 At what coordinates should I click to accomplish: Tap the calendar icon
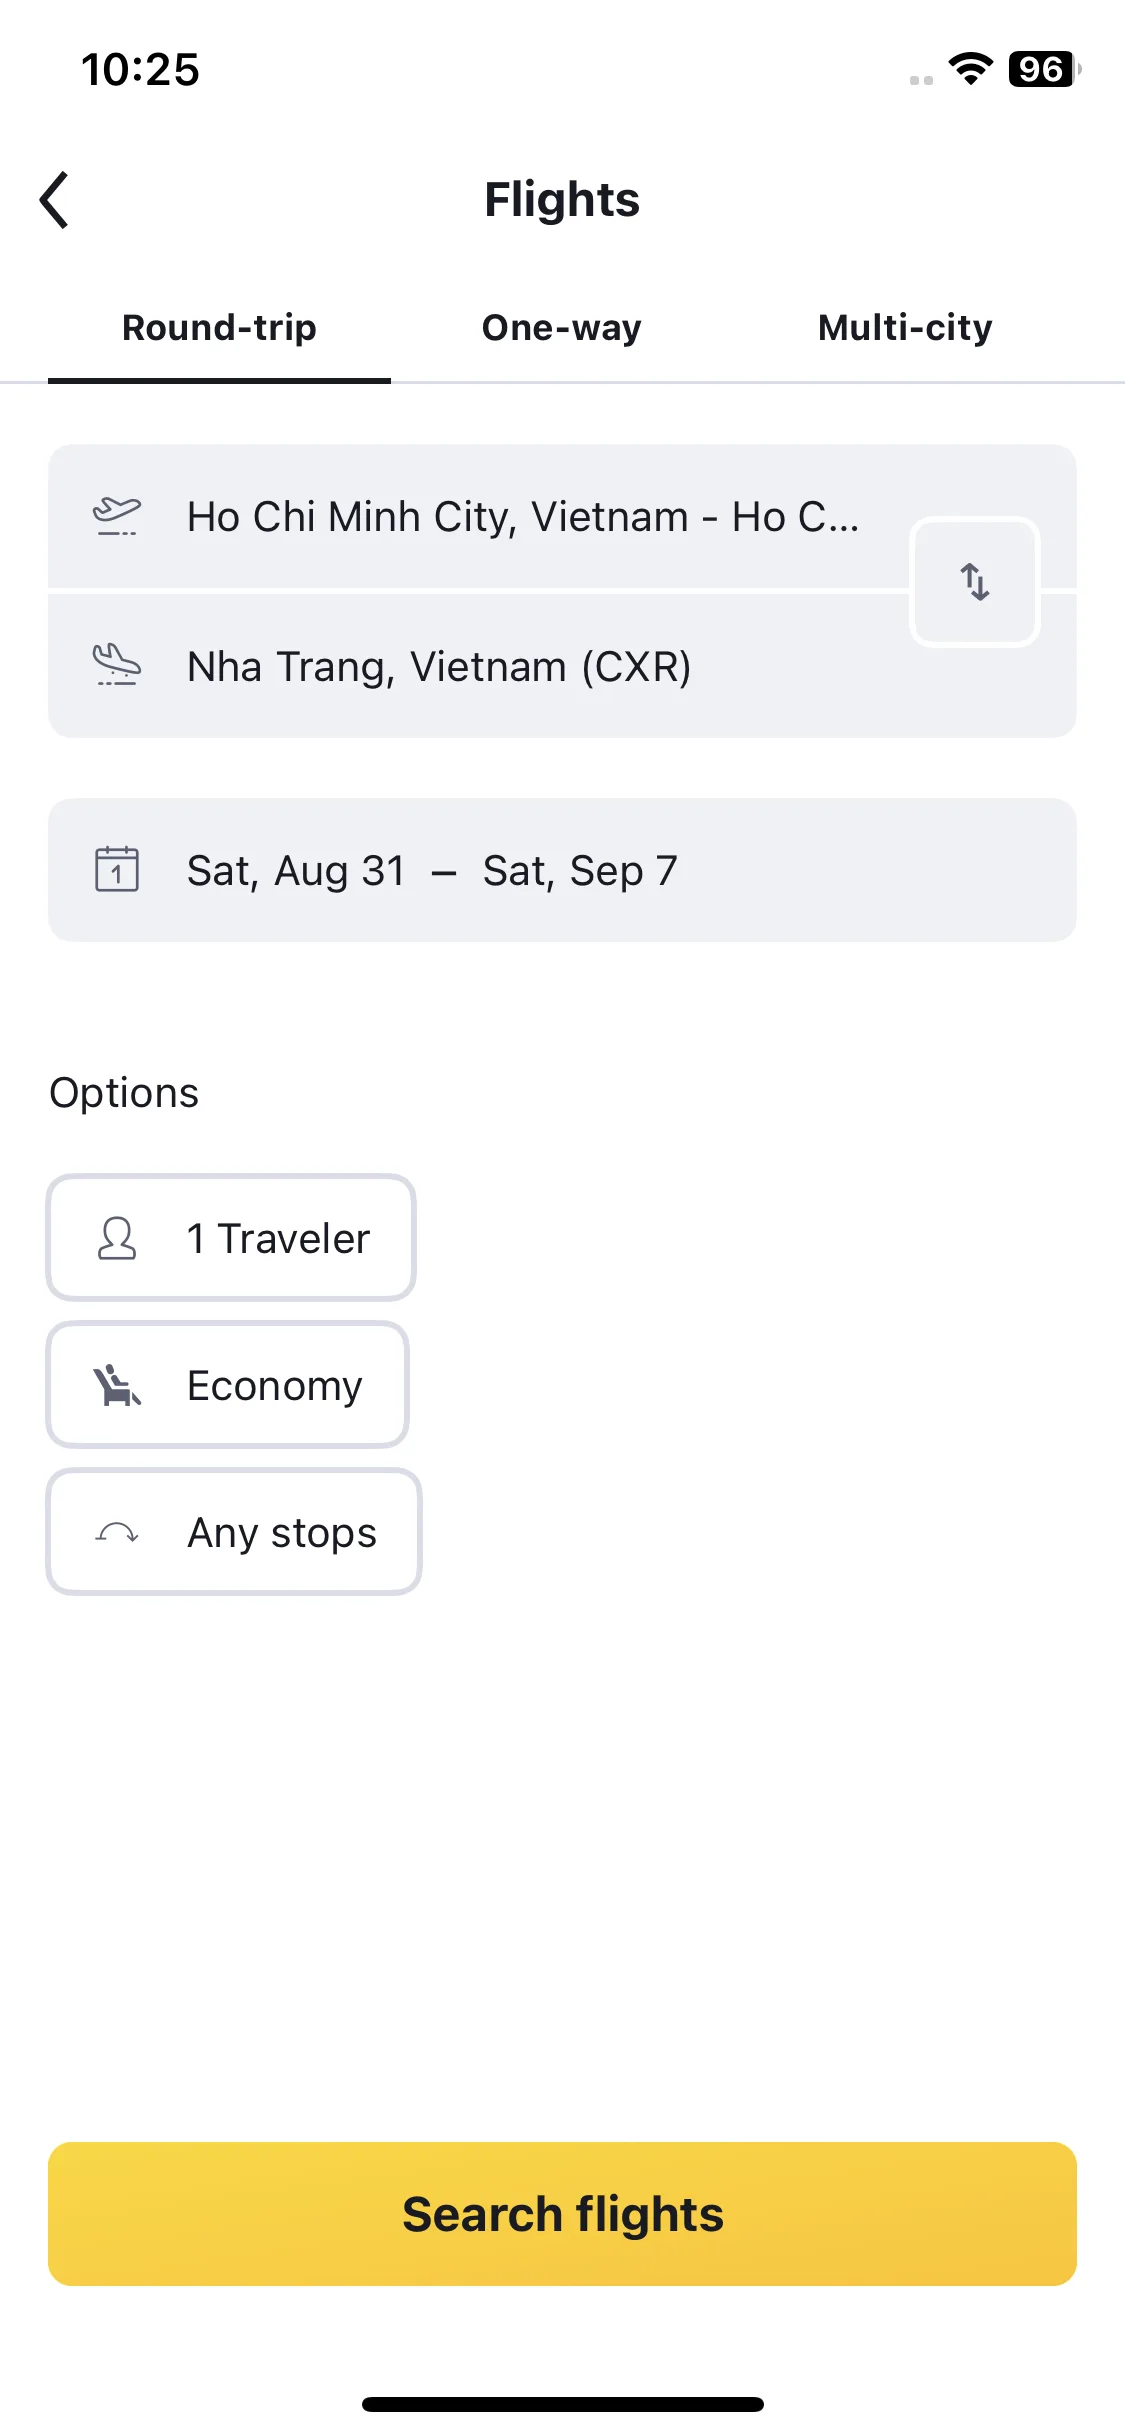click(117, 869)
